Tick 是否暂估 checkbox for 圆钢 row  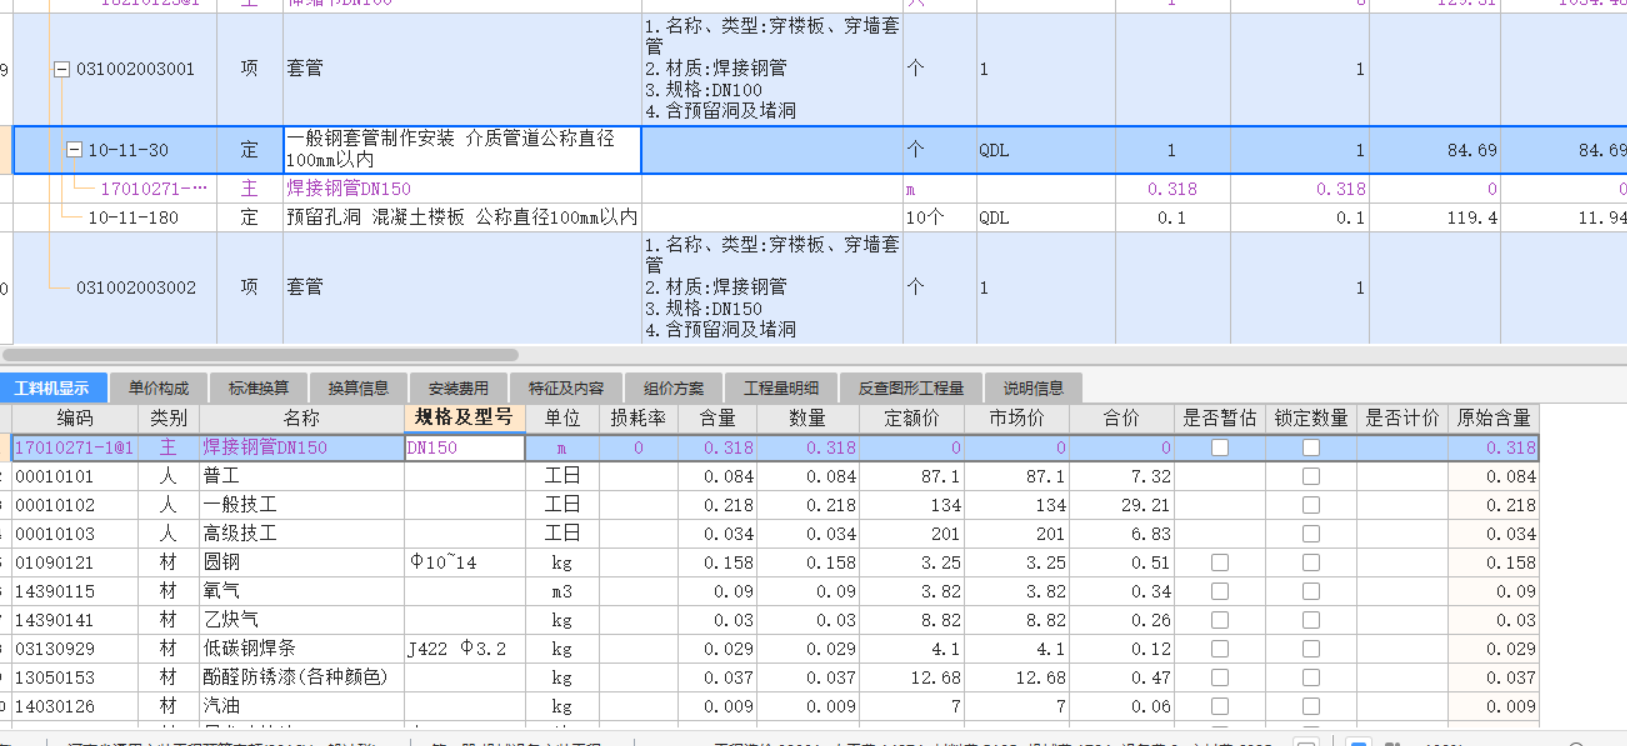coord(1220,563)
